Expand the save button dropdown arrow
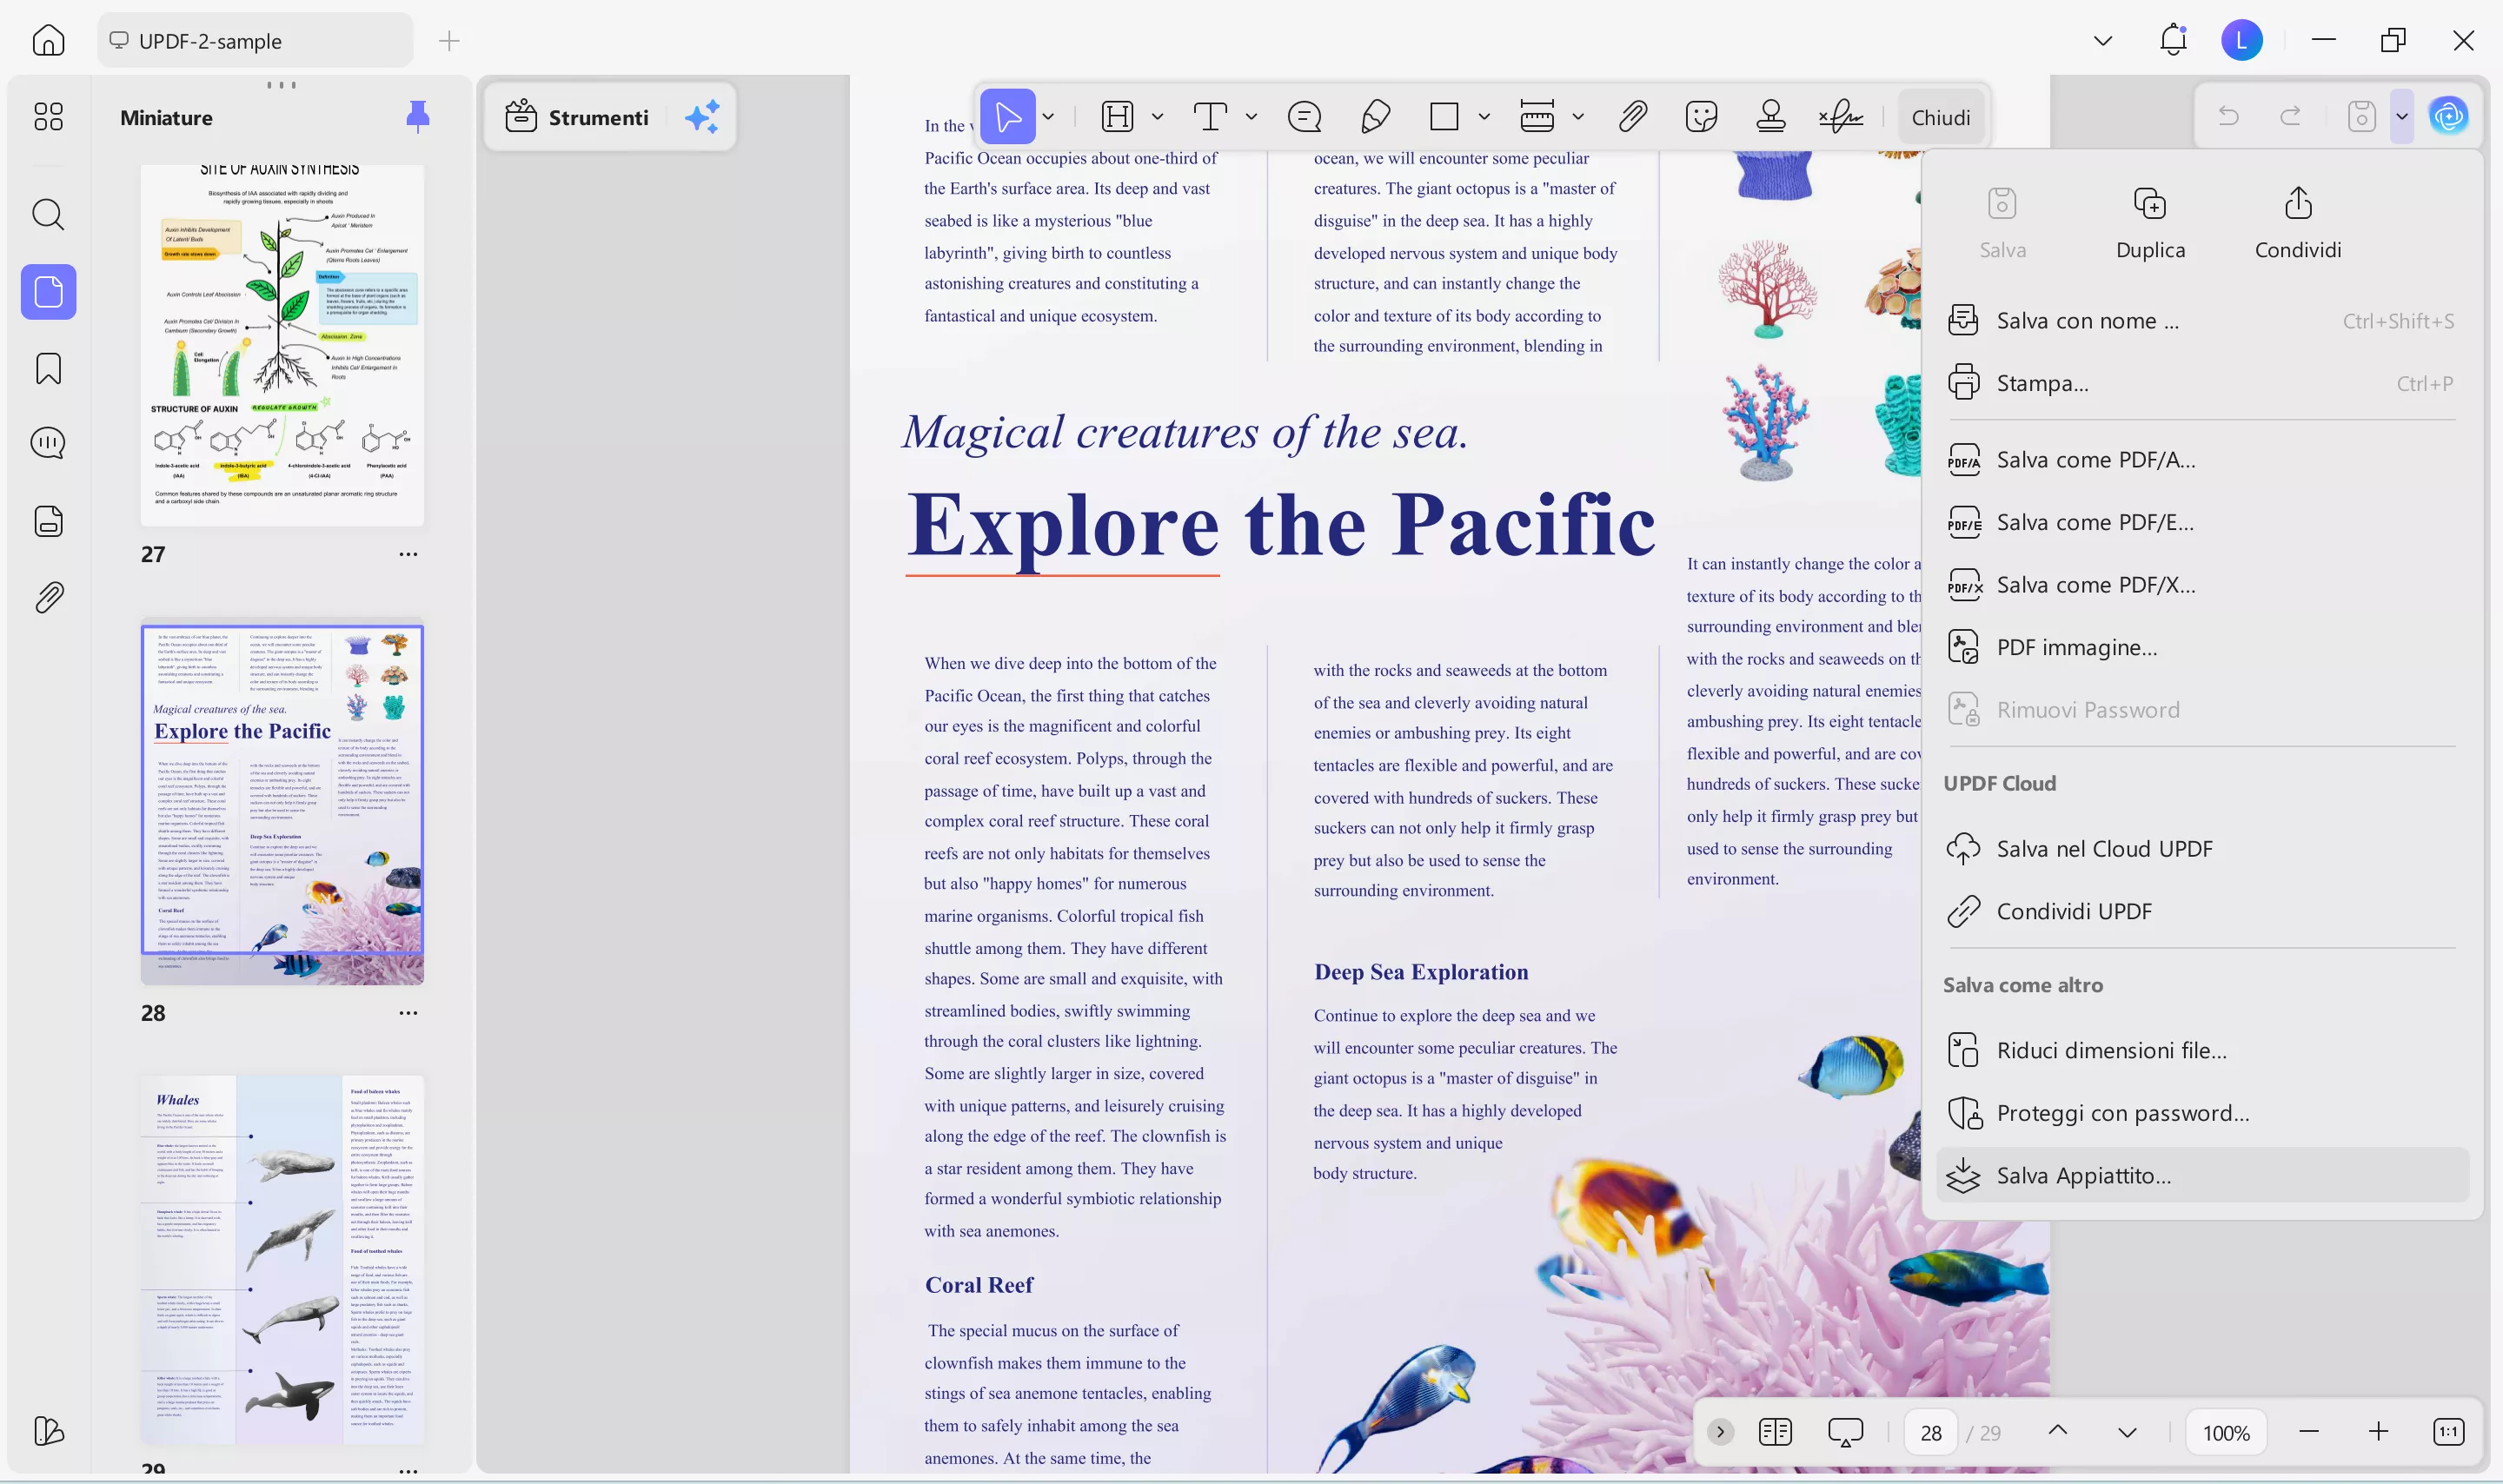 (x=2401, y=116)
